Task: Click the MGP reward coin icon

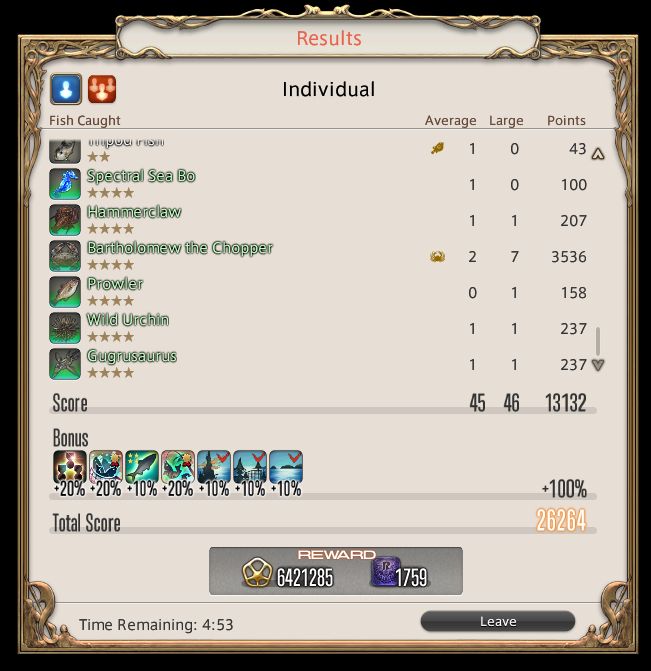Action: point(257,572)
